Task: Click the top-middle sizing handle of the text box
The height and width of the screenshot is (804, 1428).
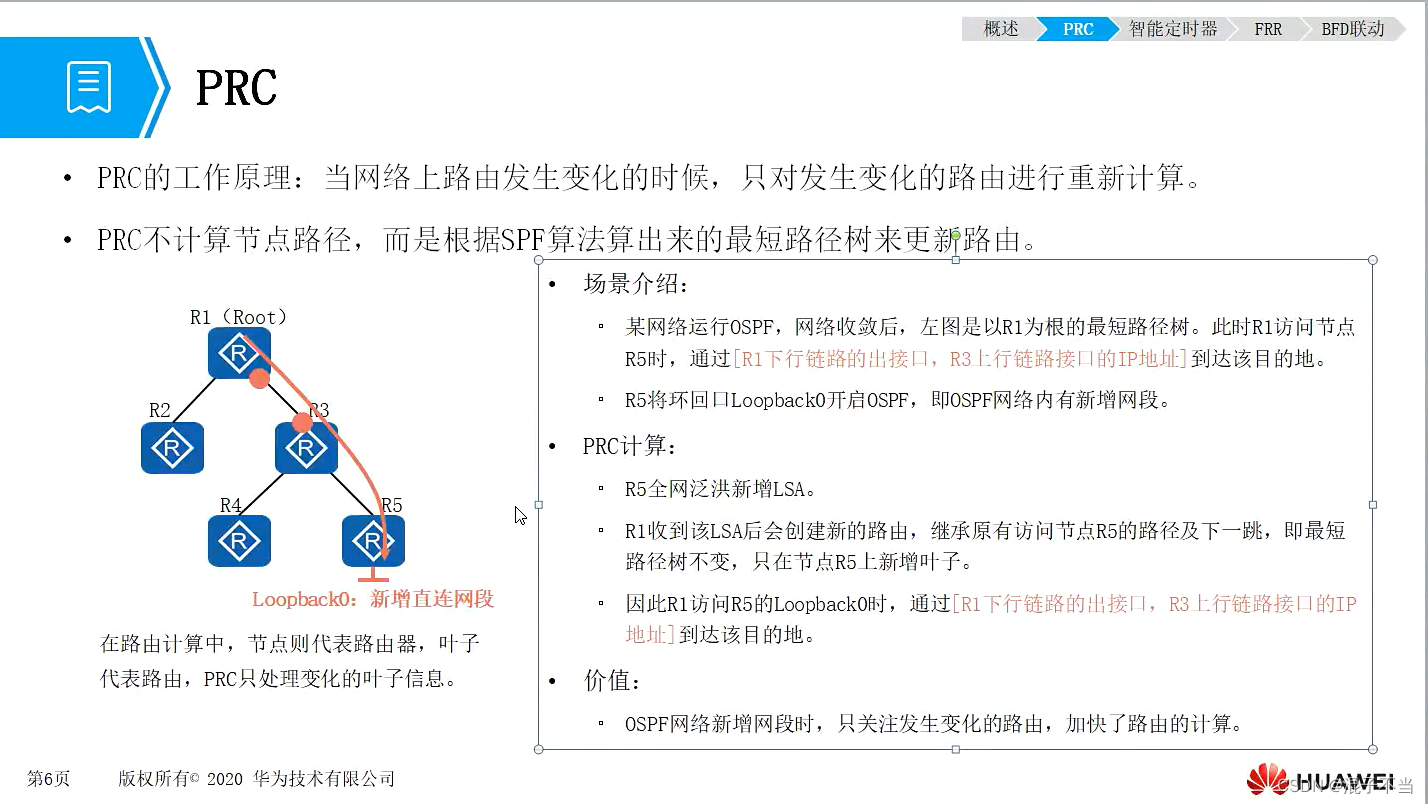Action: (955, 260)
